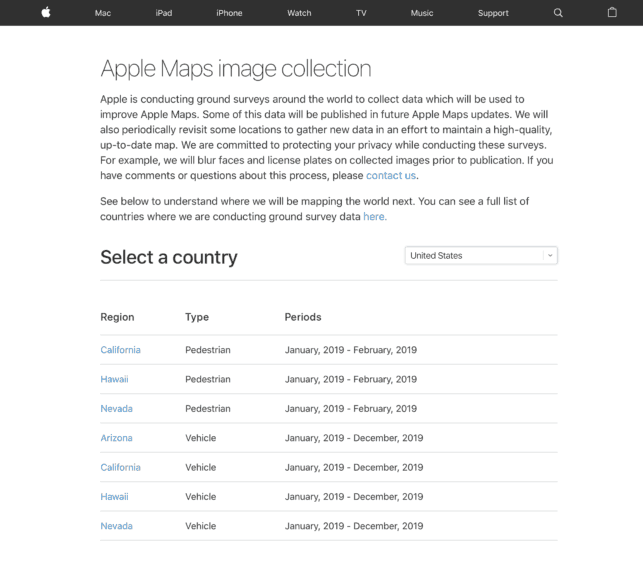
Task: Select Nevada in the Vehicle row
Action: coord(116,526)
